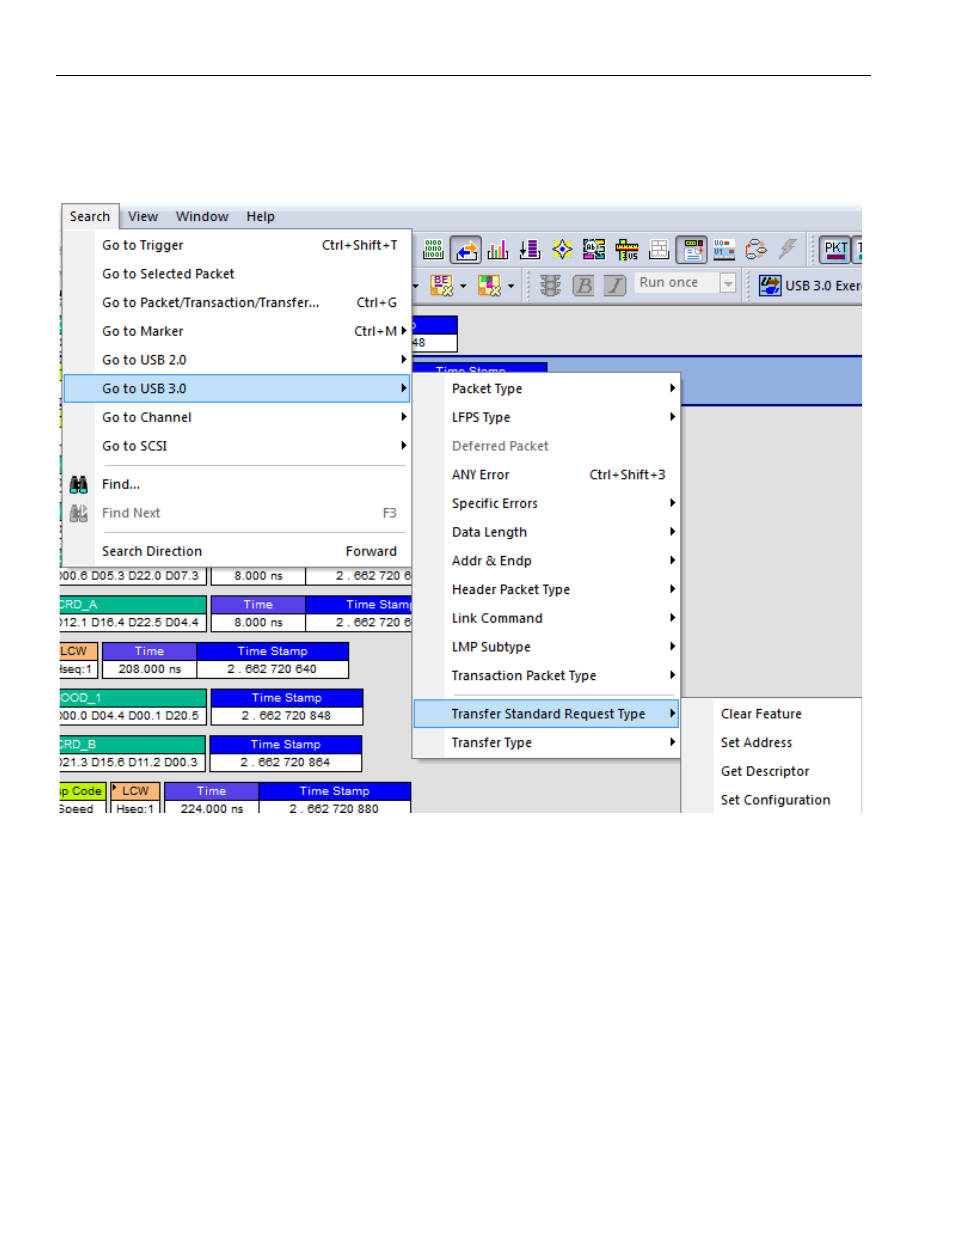Viewport: 954px width, 1235px height.
Task: Choose Get Descriptor request
Action: point(771,771)
